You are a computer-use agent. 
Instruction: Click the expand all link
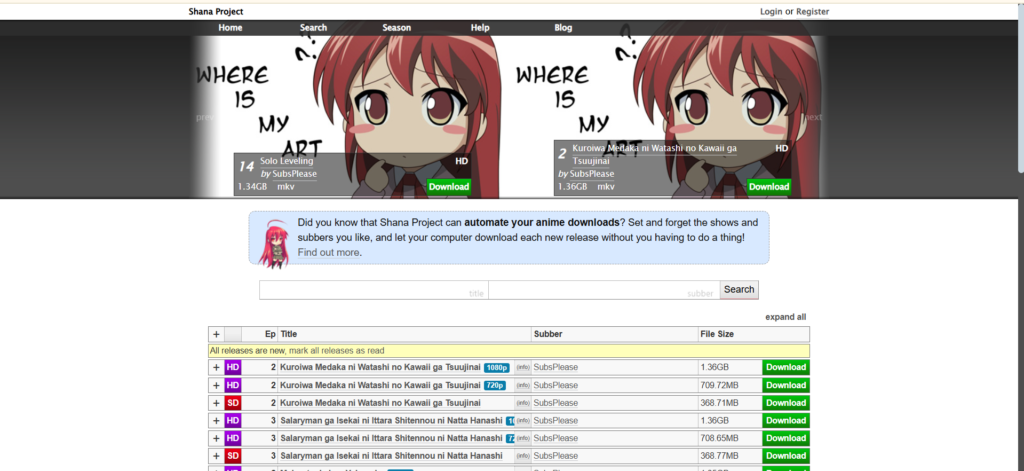point(786,317)
